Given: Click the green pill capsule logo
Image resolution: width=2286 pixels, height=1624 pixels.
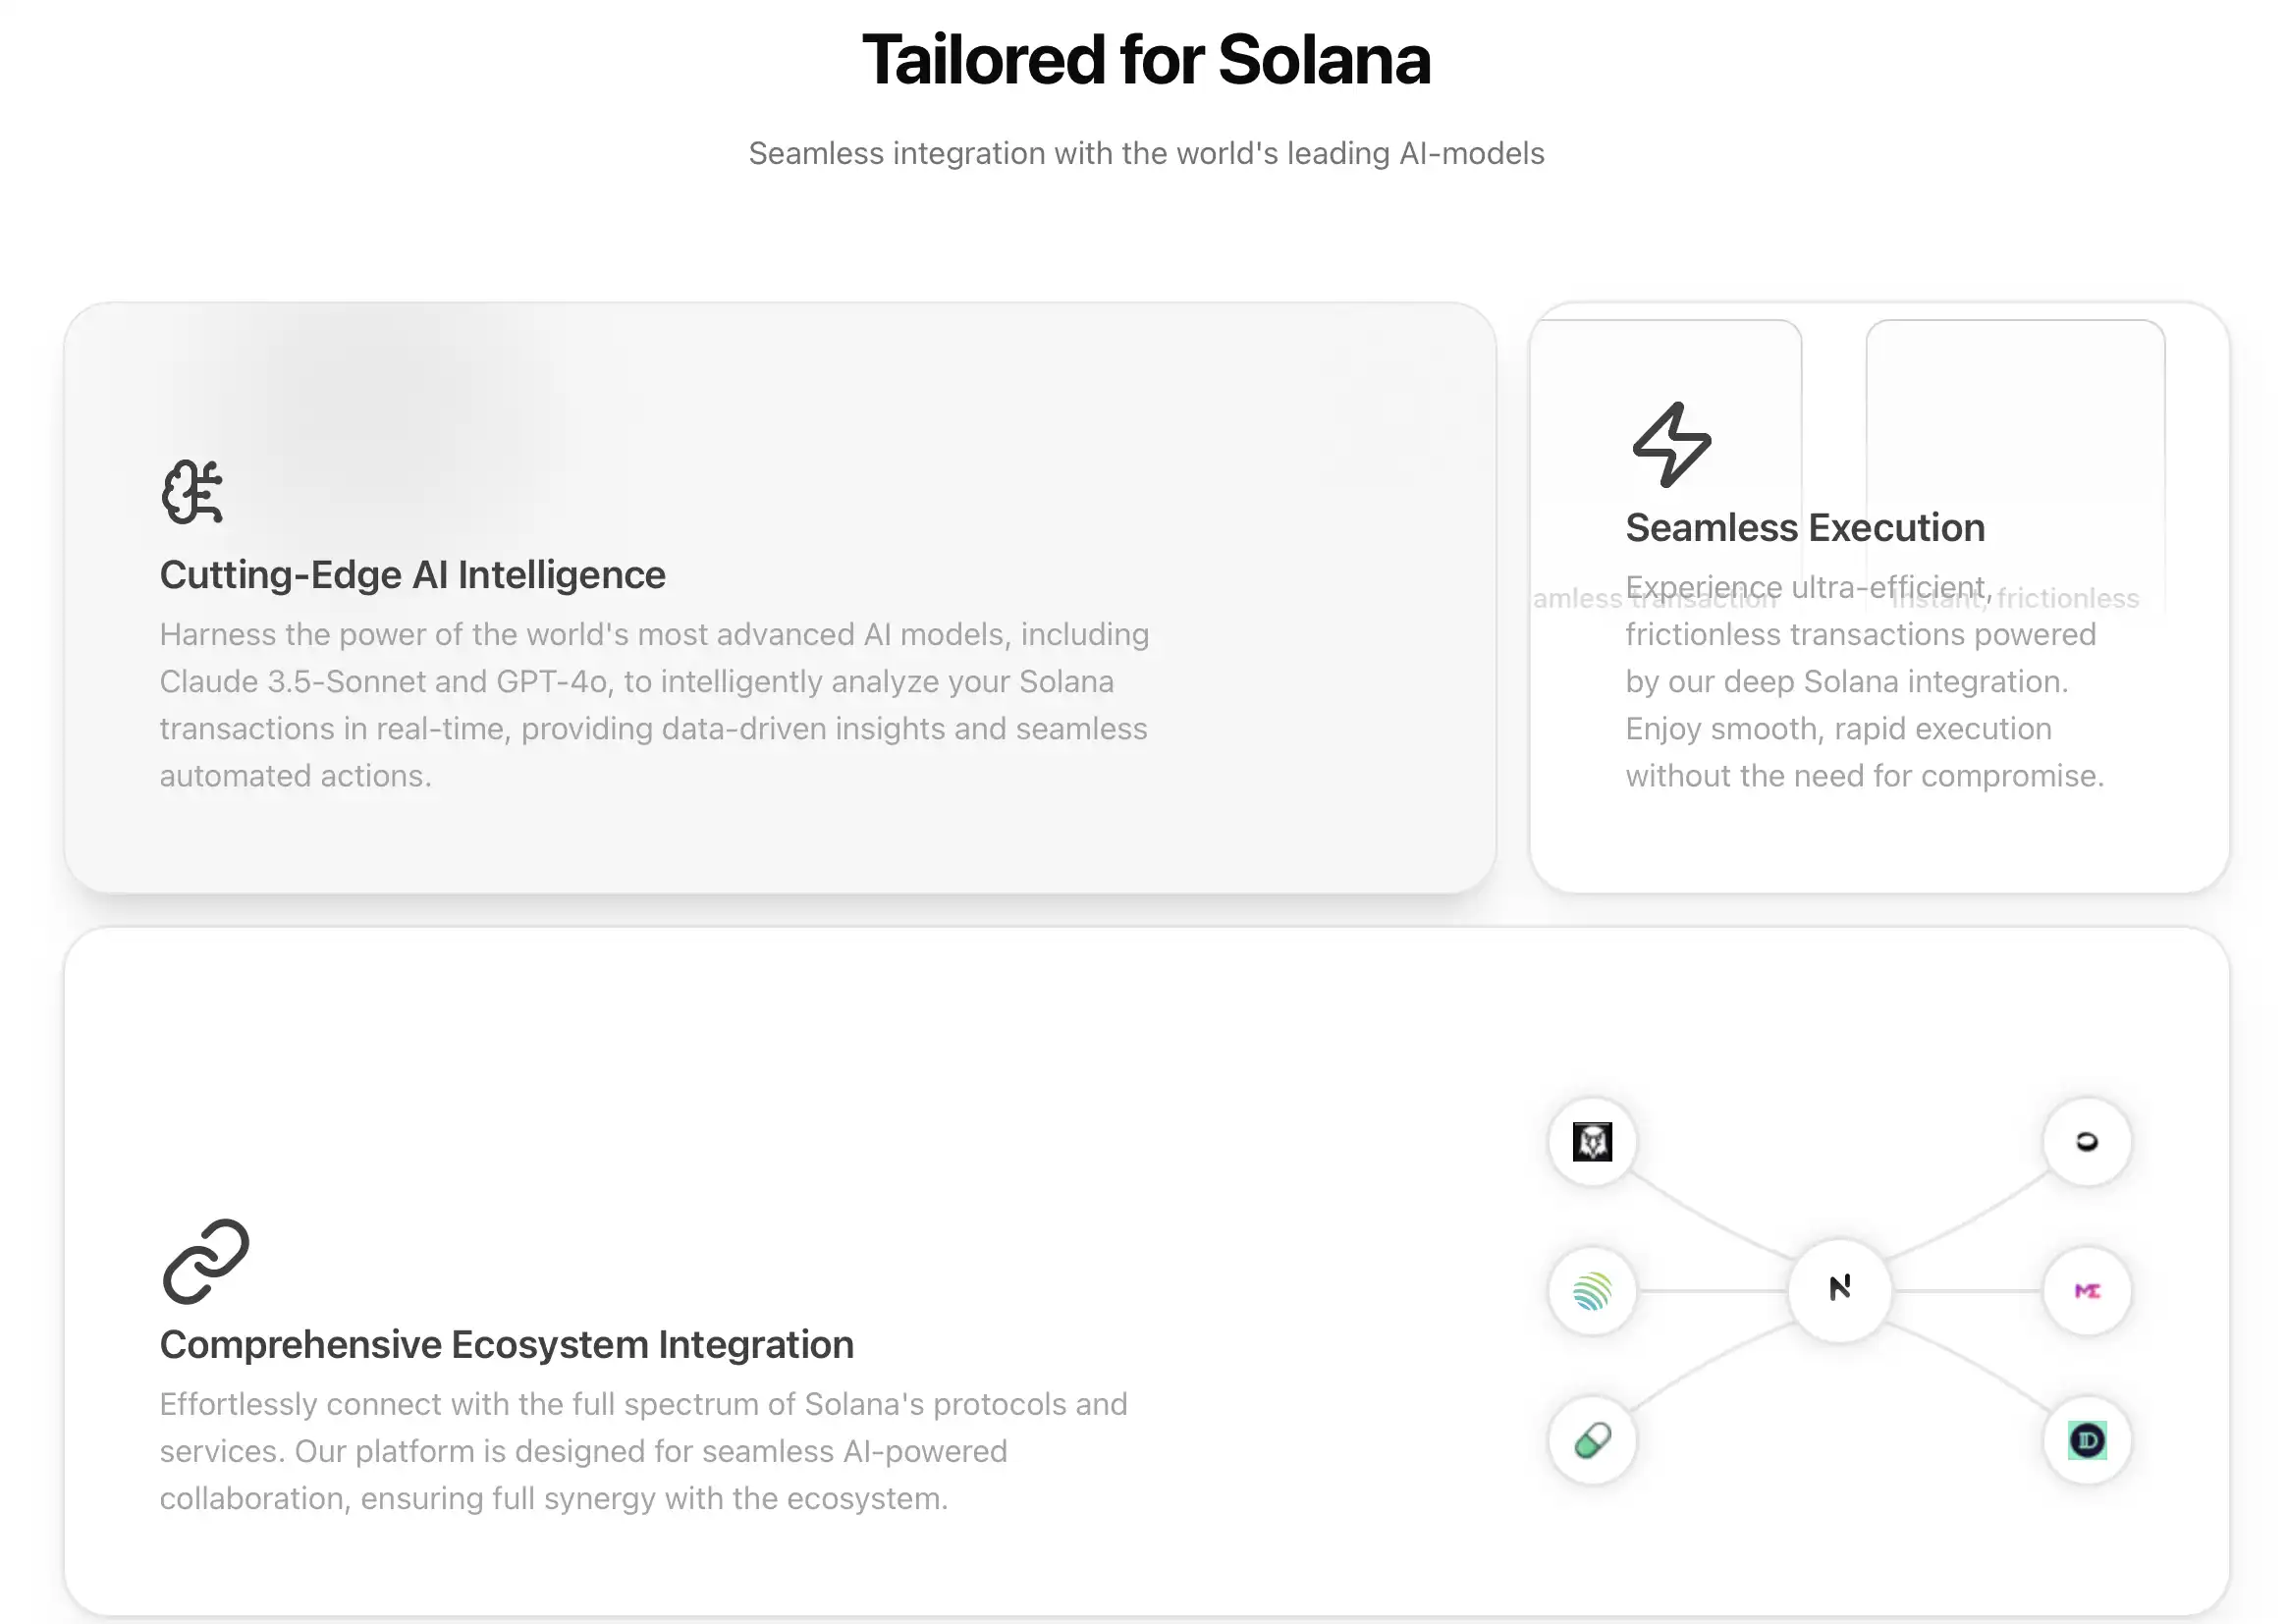Looking at the screenshot, I should click(x=1592, y=1441).
